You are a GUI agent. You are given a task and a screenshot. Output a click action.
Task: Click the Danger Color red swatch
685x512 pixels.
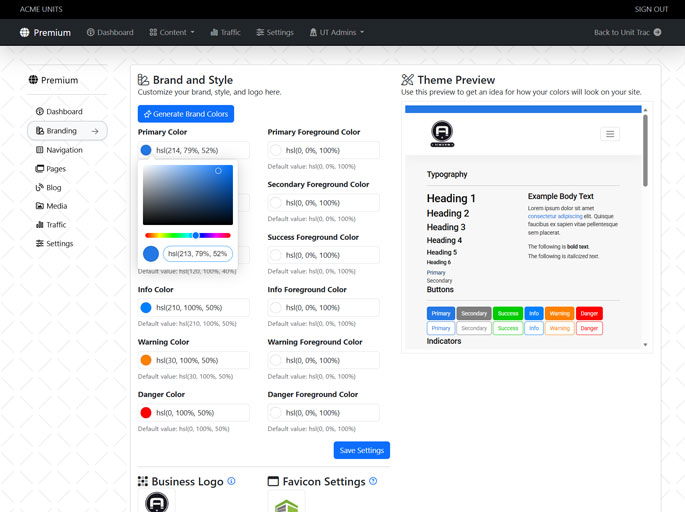(x=146, y=413)
